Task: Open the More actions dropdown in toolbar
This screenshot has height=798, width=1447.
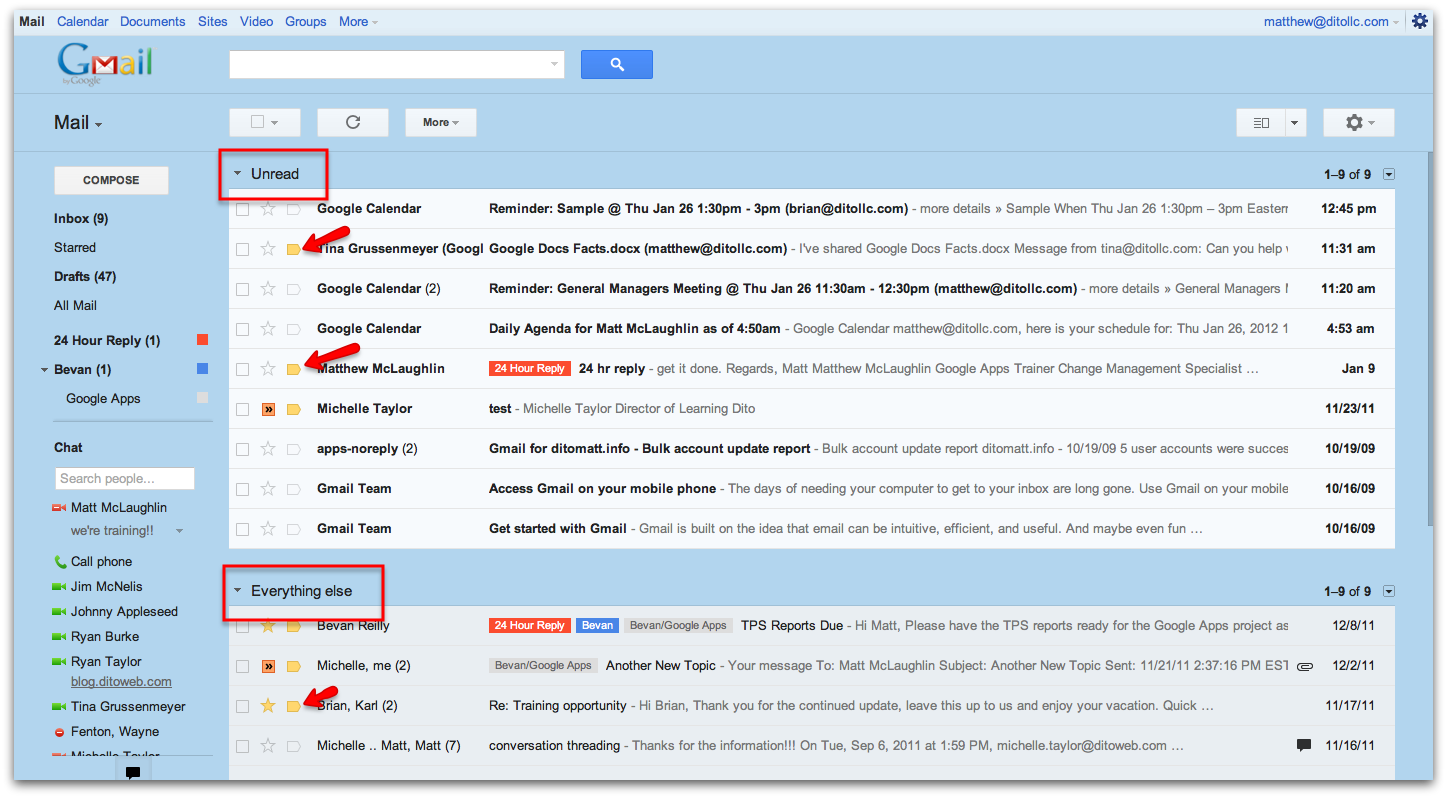Action: pos(440,122)
